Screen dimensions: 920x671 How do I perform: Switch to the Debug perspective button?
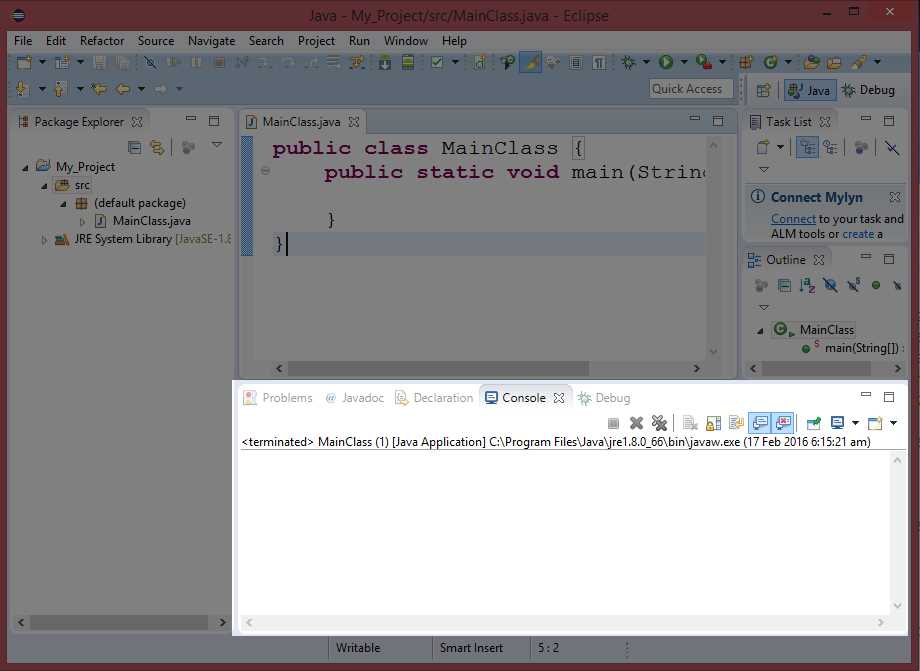tap(868, 90)
